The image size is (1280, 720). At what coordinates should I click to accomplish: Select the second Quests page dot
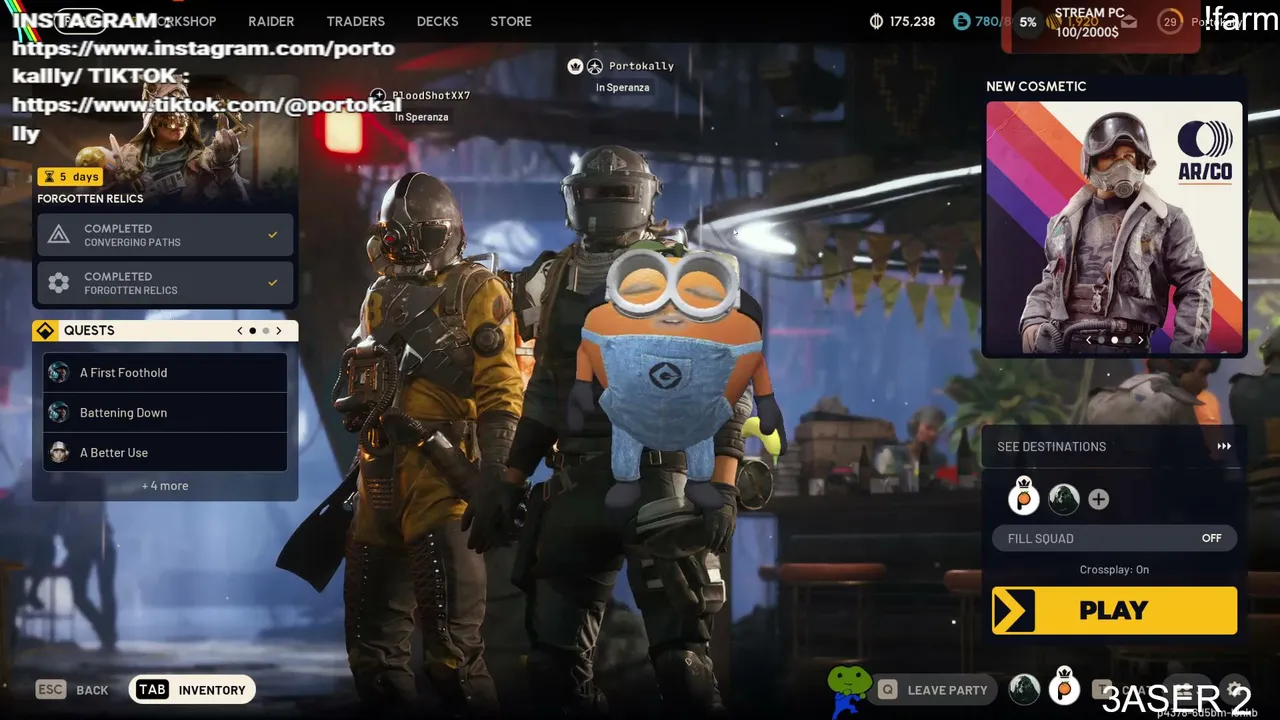(x=265, y=331)
